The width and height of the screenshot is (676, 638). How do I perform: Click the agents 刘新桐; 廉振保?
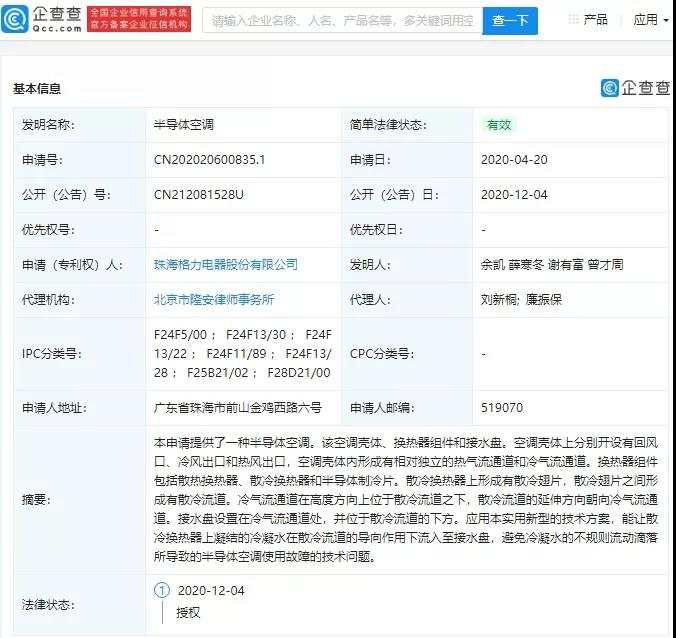tap(521, 299)
